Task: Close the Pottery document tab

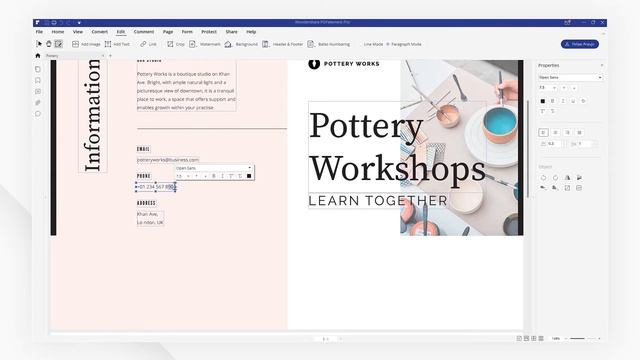Action: pyautogui.click(x=103, y=56)
